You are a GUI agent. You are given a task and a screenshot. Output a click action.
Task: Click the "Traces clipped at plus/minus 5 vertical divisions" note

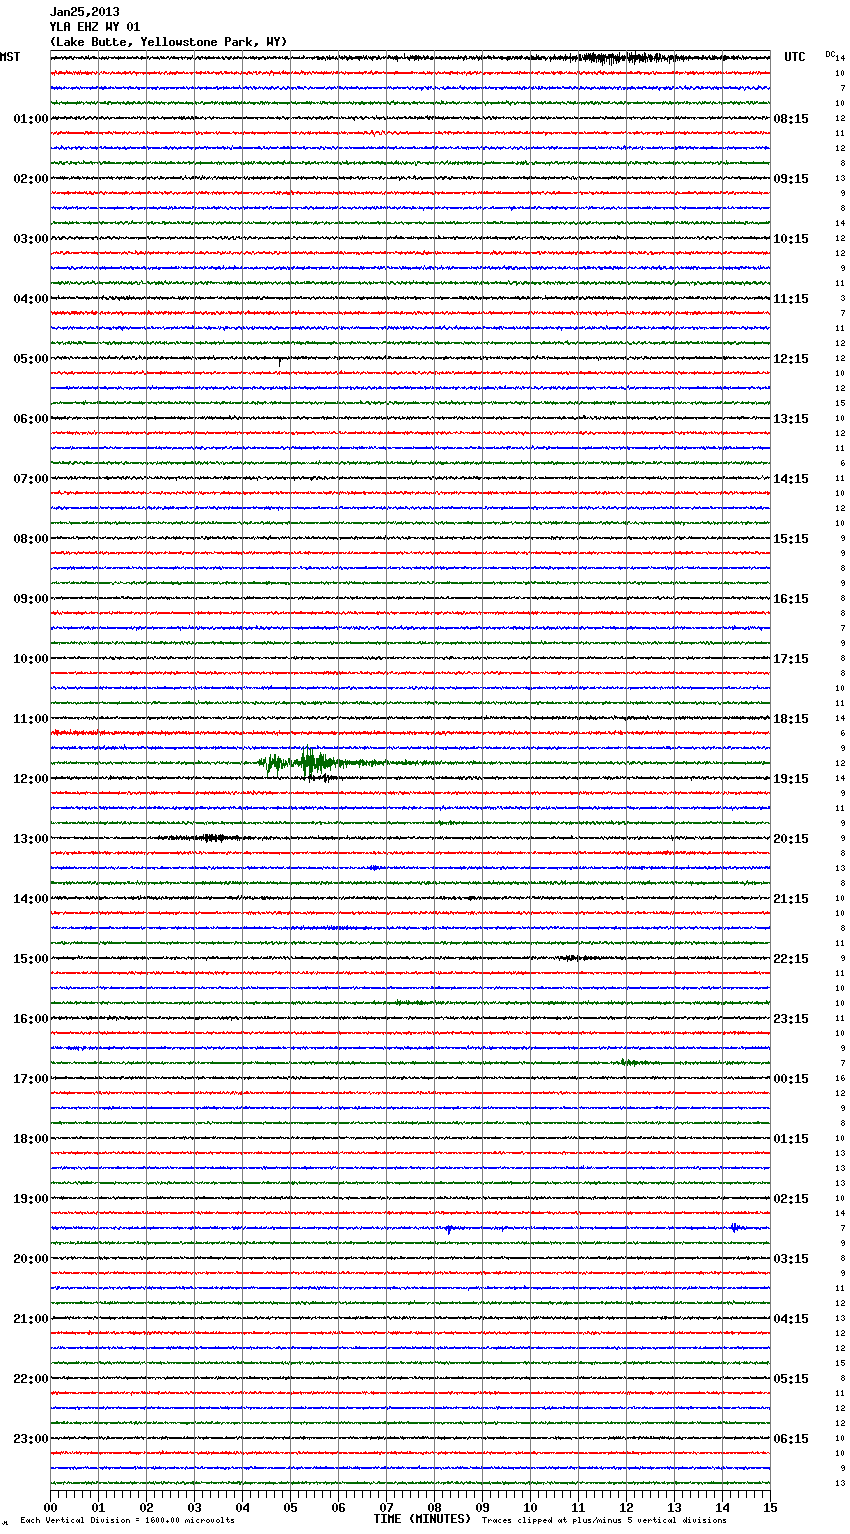pos(604,1521)
